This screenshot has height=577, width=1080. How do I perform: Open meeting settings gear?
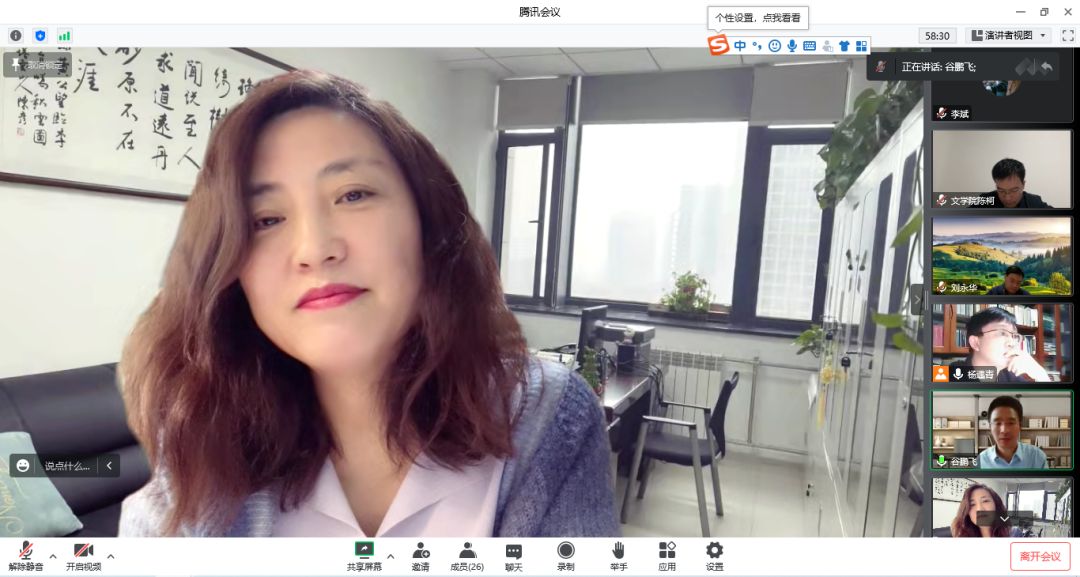coord(714,550)
